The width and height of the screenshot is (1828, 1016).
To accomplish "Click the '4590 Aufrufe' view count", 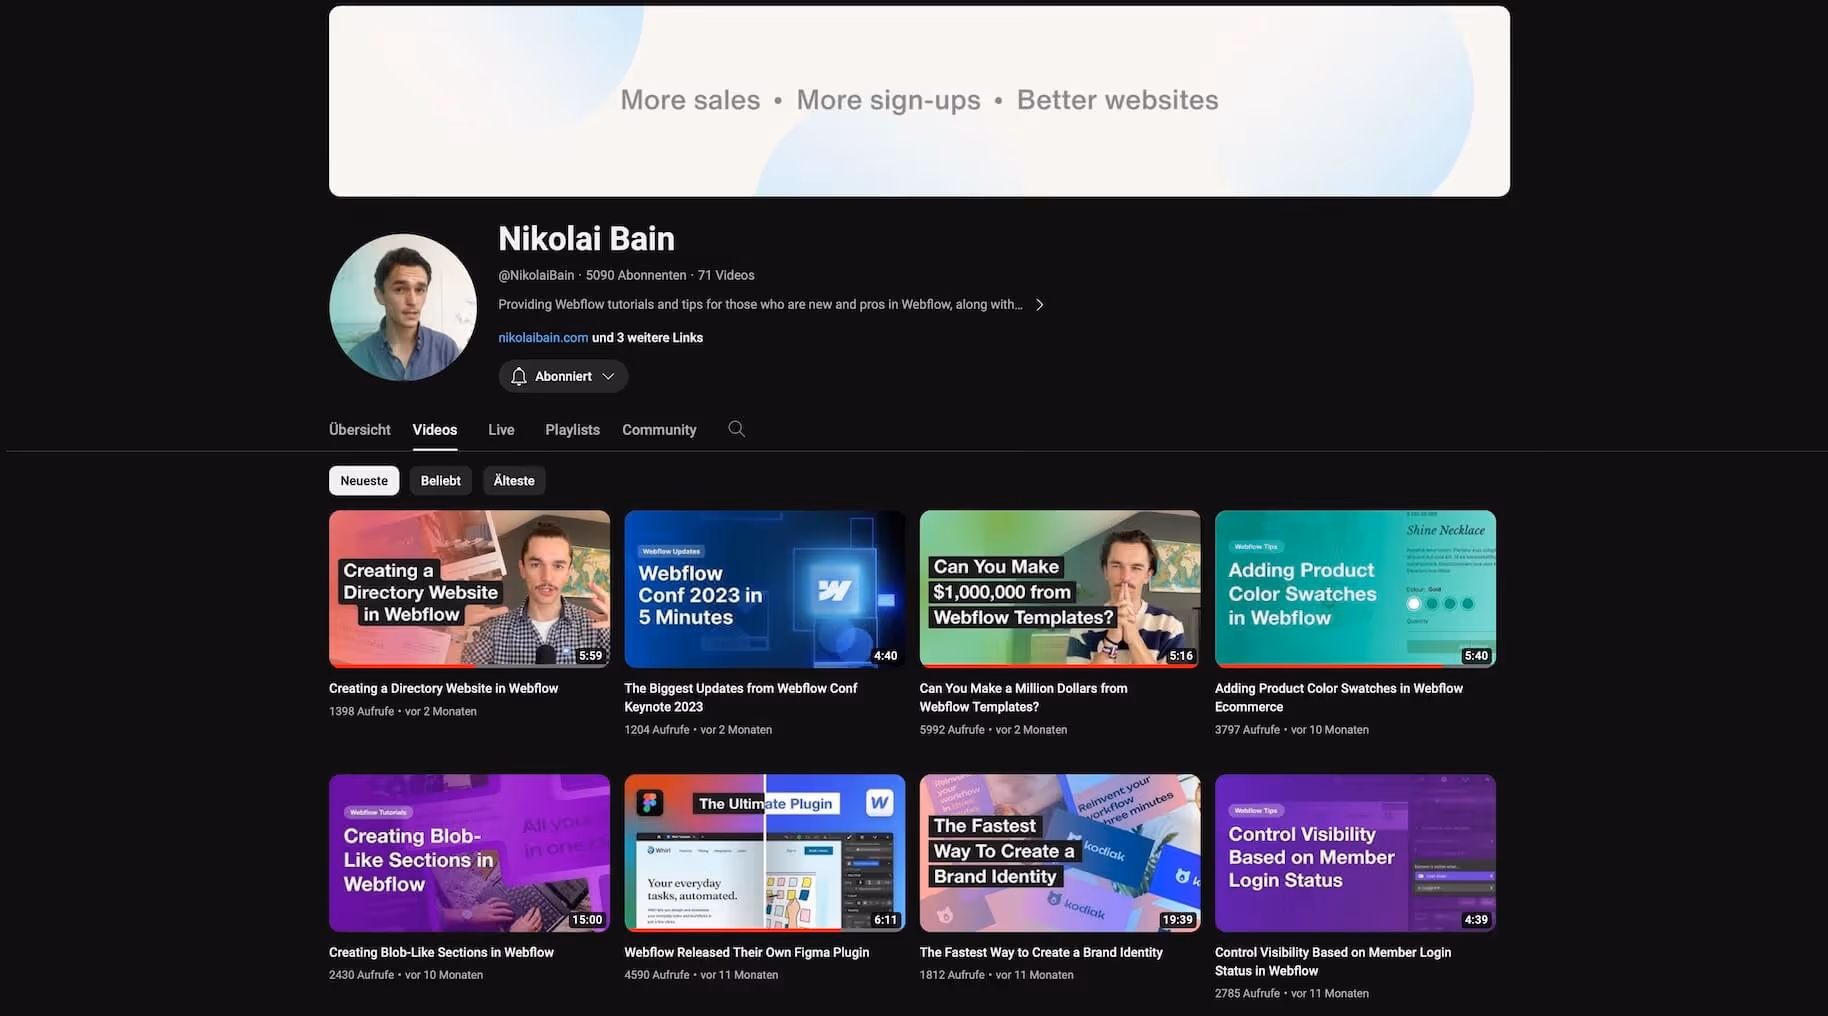I will pyautogui.click(x=657, y=975).
